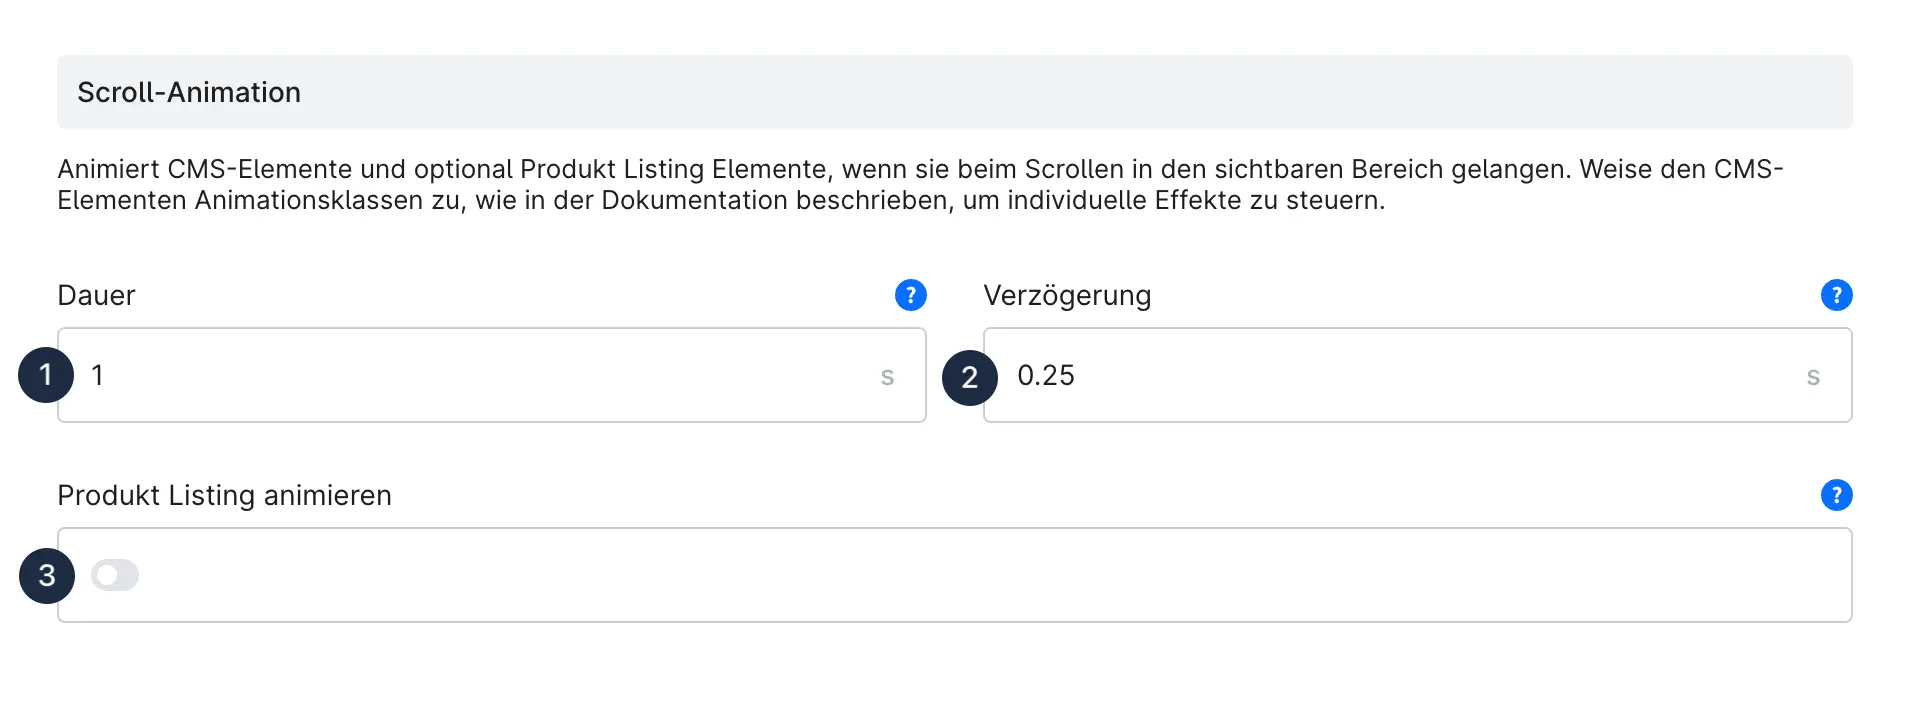Open the help tooltip for Verzögerung
The image size is (1910, 702).
1836,295
